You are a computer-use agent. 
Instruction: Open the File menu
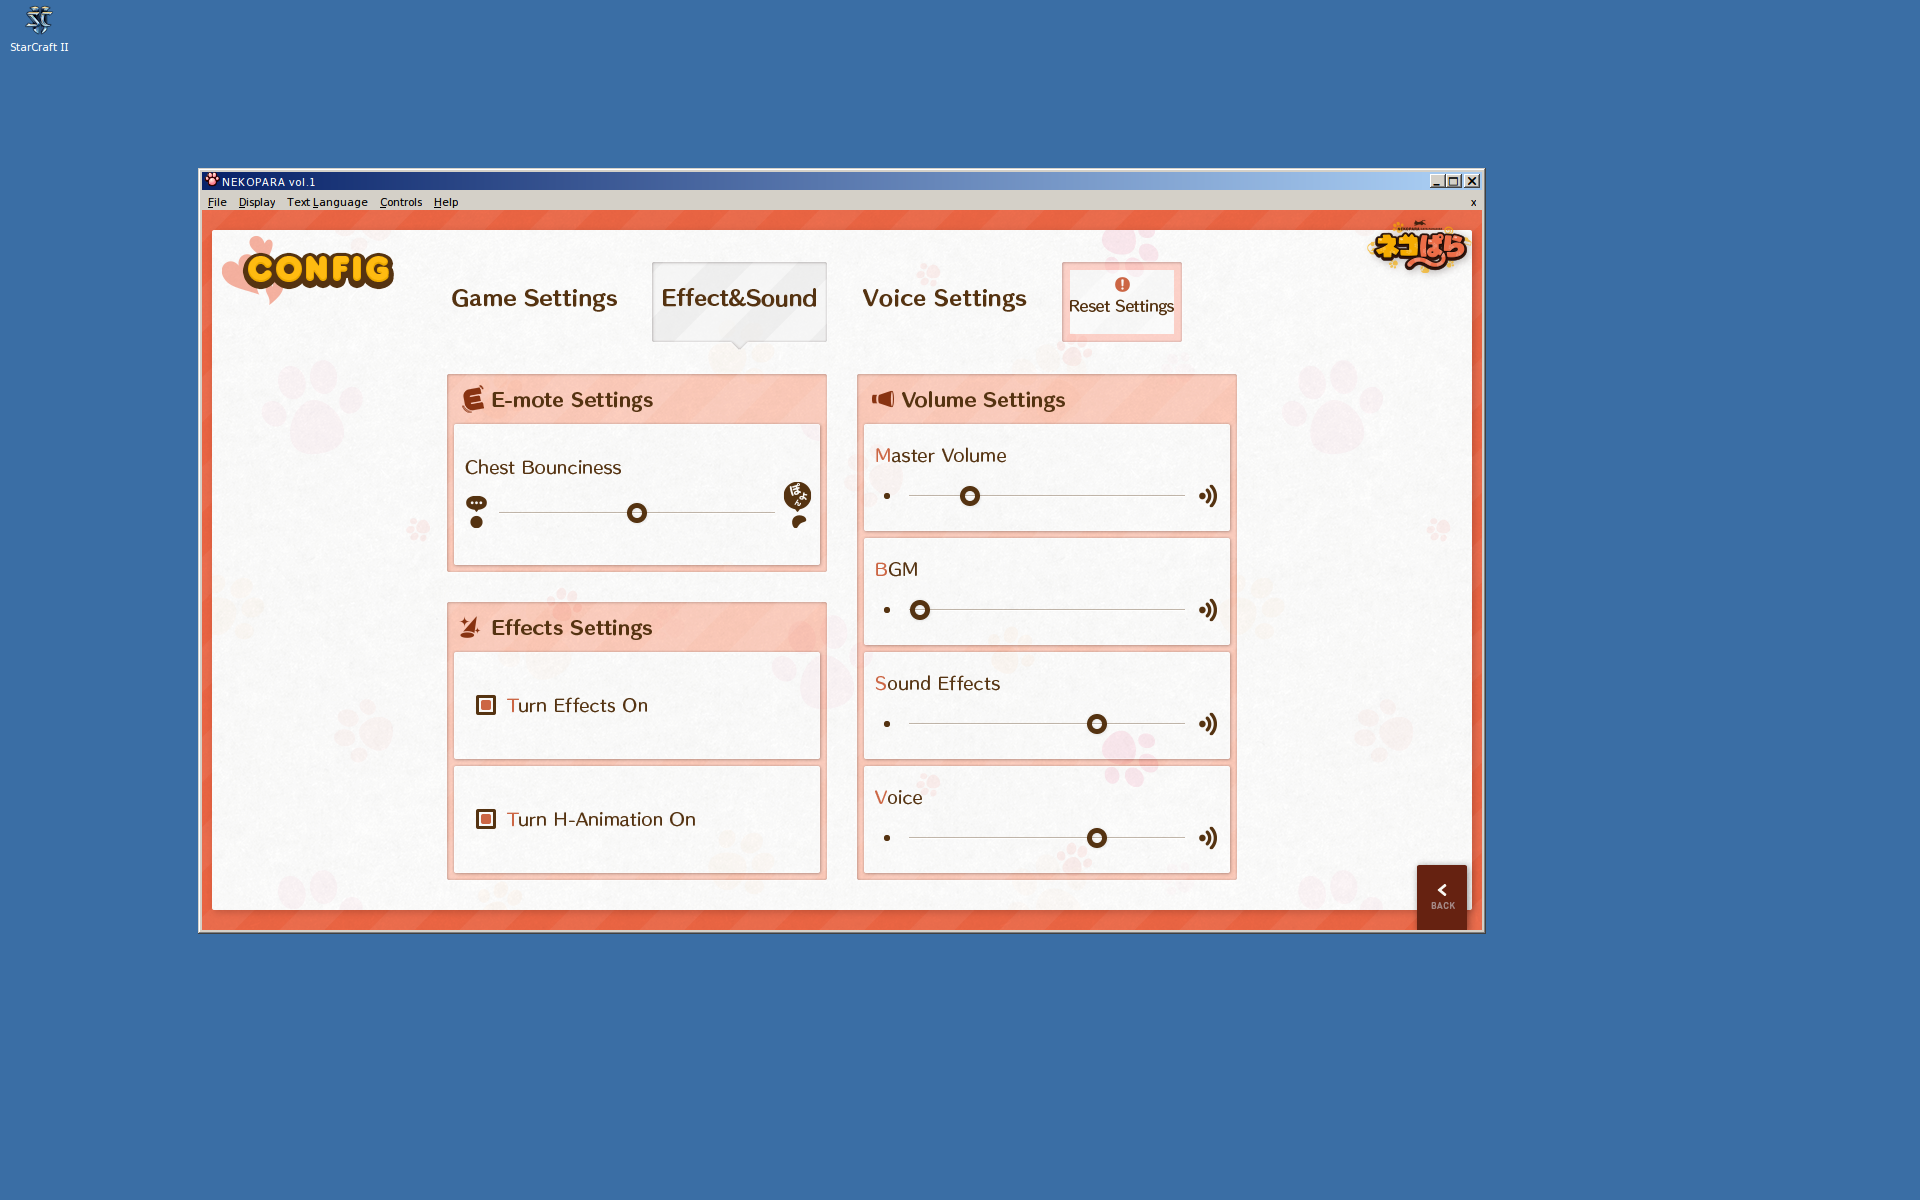(x=217, y=202)
